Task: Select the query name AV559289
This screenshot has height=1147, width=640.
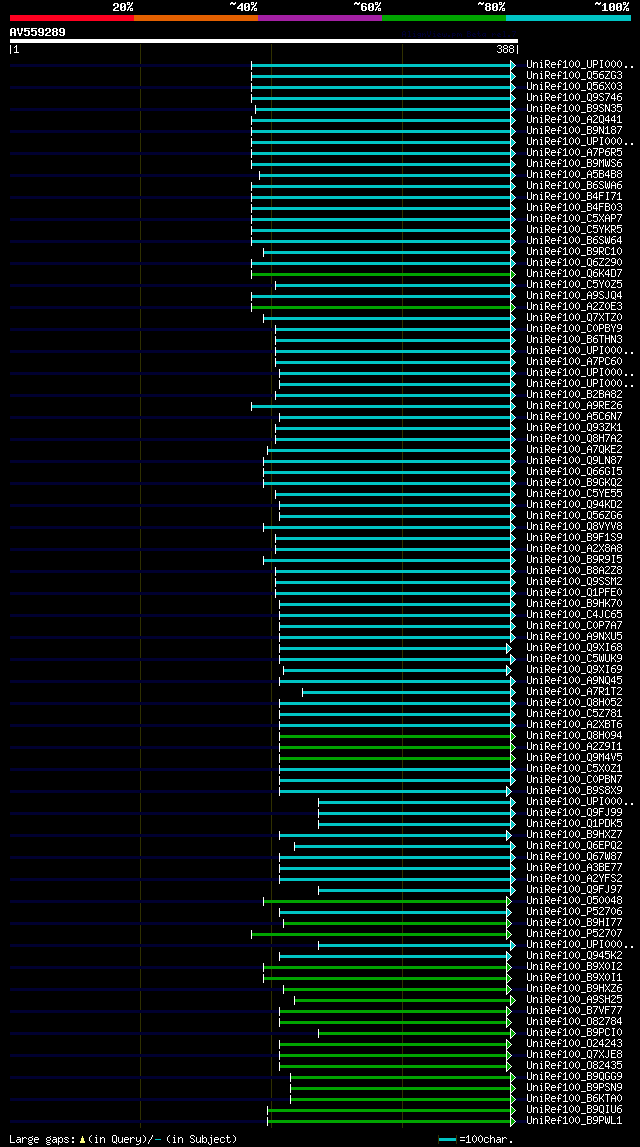Action: point(37,31)
